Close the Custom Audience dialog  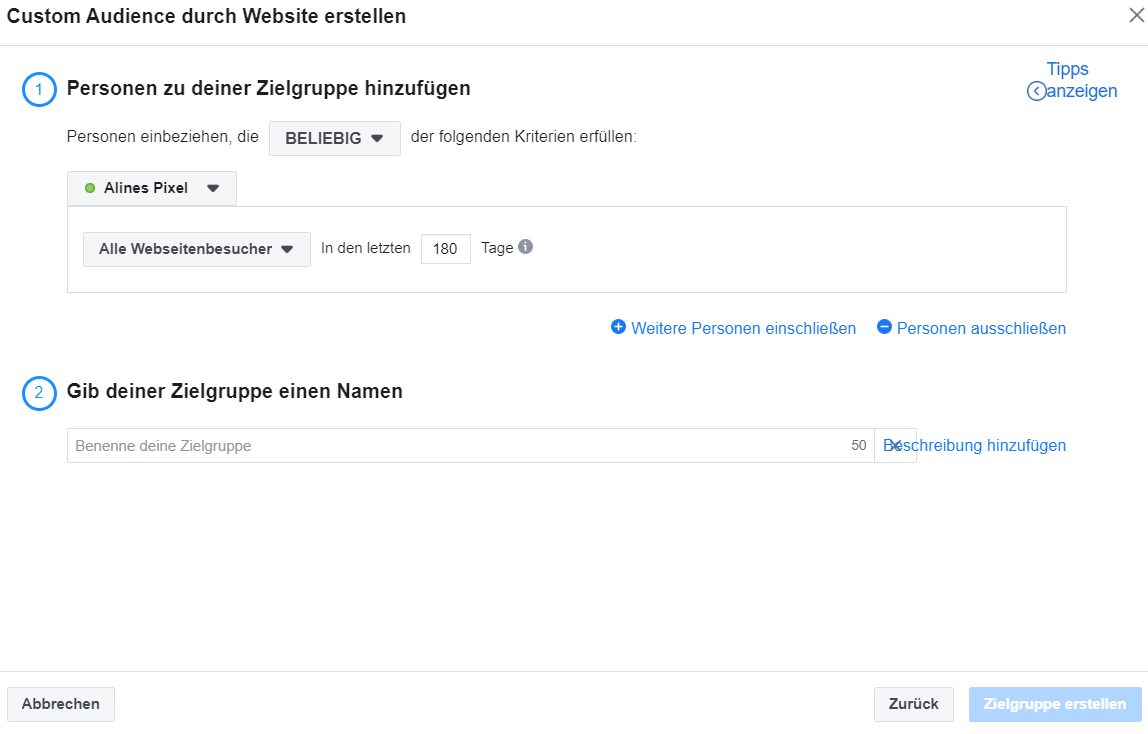[1136, 15]
